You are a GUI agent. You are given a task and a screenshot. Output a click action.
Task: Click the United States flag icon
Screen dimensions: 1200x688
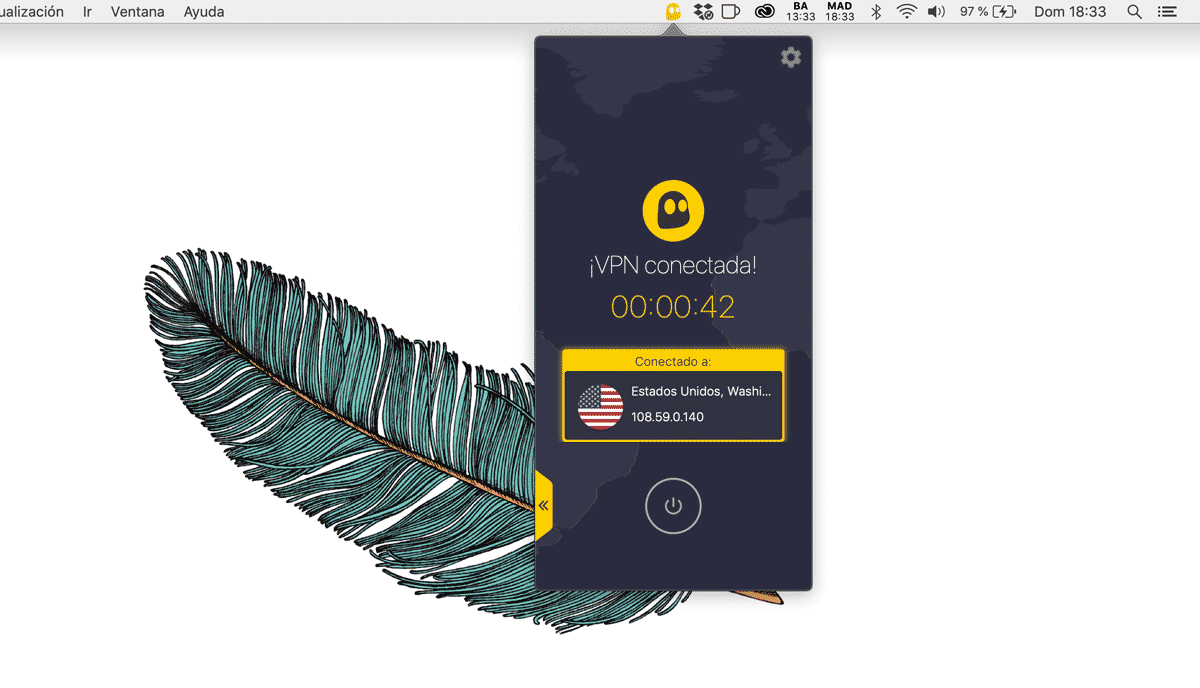(600, 405)
